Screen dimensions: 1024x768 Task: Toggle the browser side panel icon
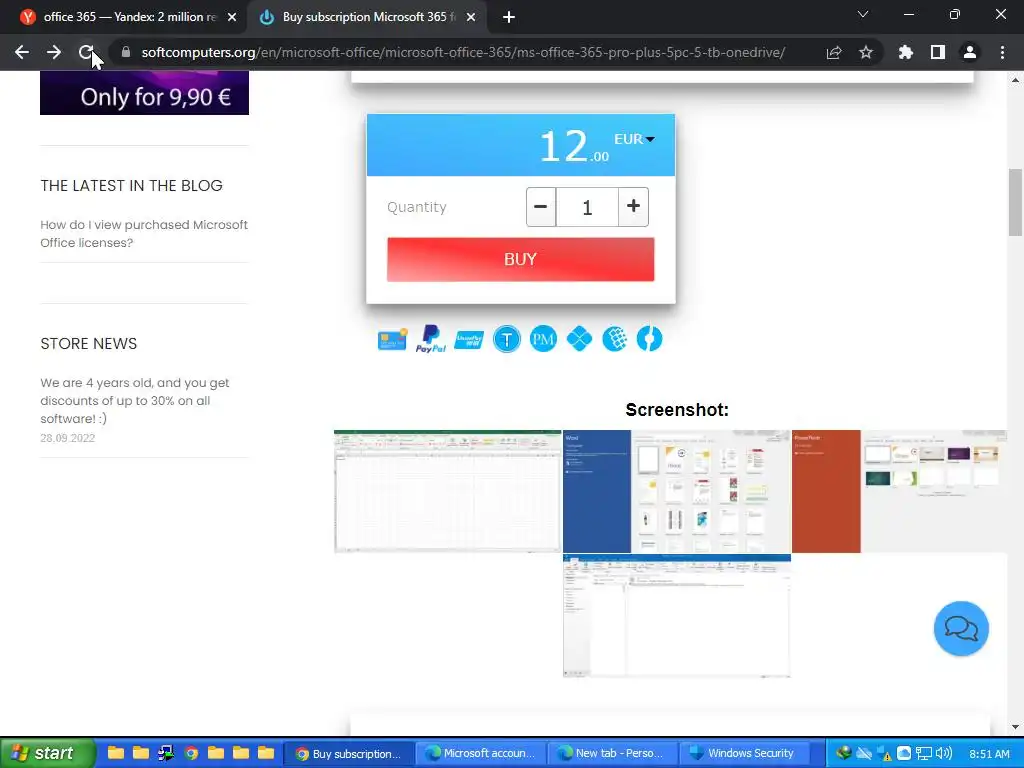point(938,52)
